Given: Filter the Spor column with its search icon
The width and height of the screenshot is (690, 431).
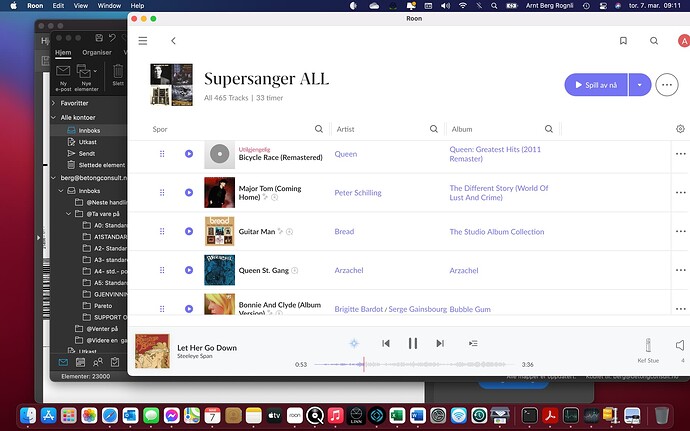Looking at the screenshot, I should [x=319, y=129].
